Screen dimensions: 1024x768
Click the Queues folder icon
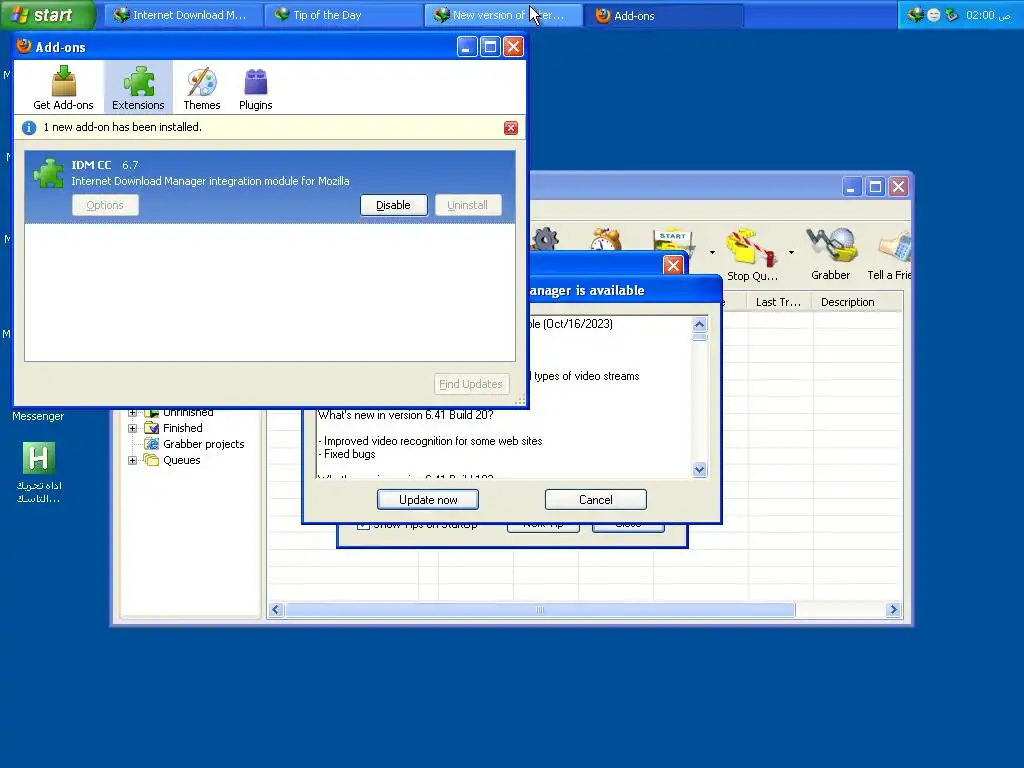tap(152, 460)
